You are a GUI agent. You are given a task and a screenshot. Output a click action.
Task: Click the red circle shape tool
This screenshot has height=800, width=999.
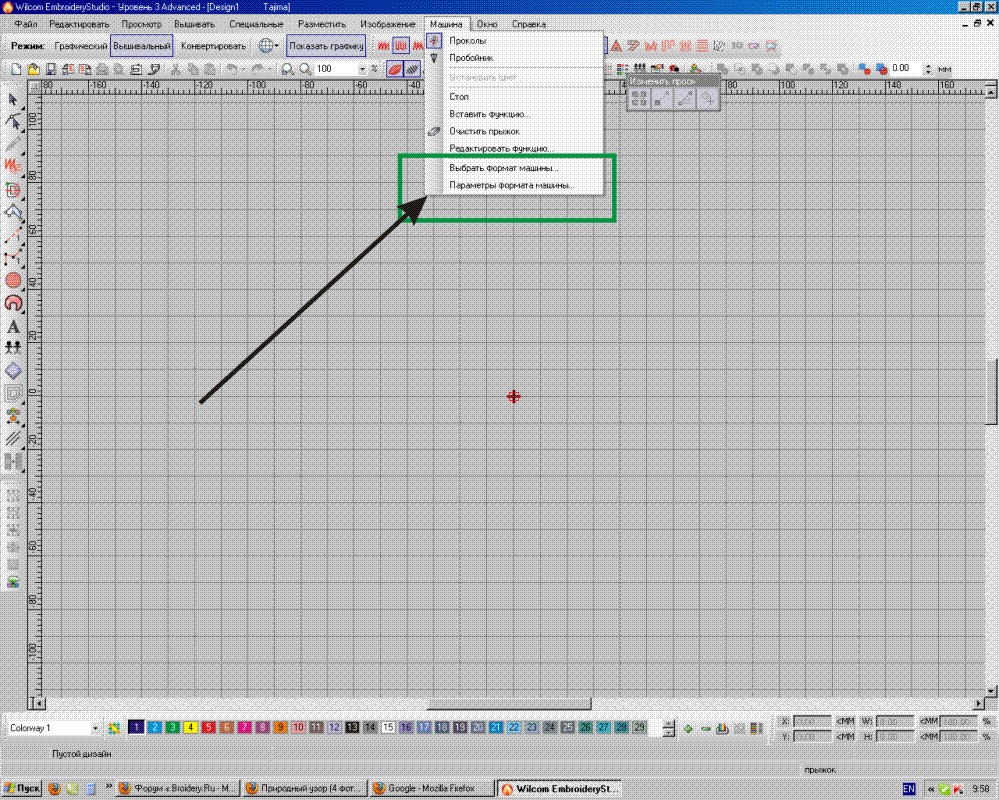click(x=14, y=281)
